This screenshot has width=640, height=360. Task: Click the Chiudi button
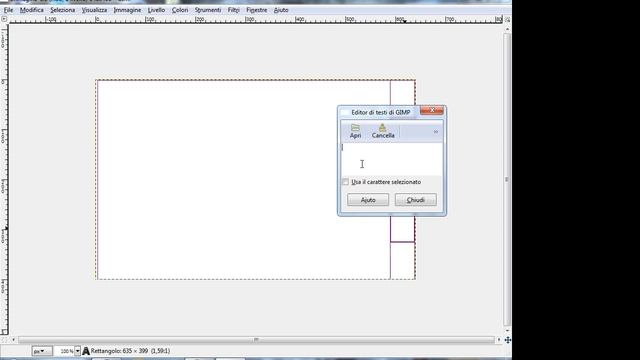click(x=416, y=200)
